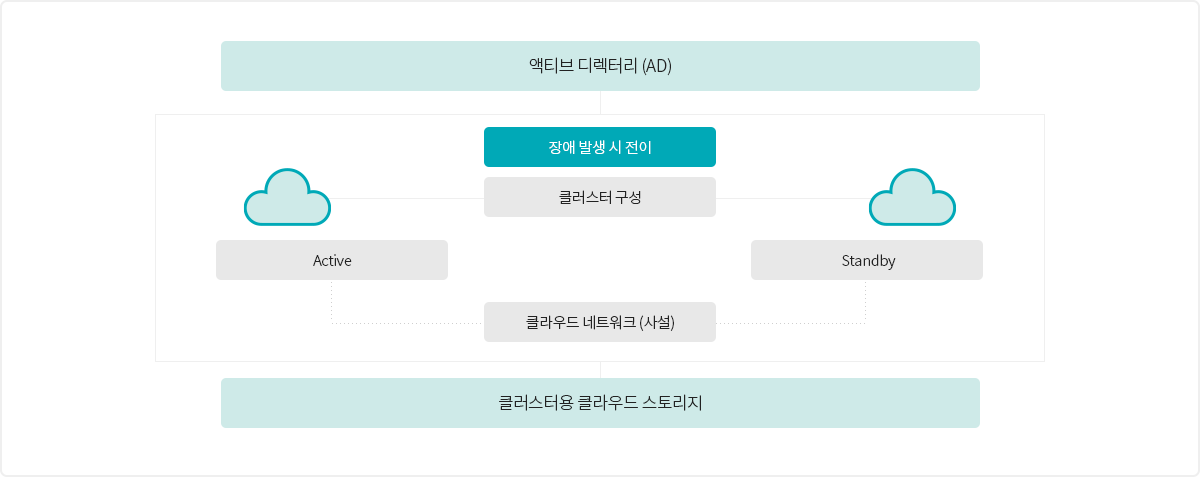1200x477 pixels.
Task: Click the cloud icon above Standby
Action: pyautogui.click(x=912, y=197)
